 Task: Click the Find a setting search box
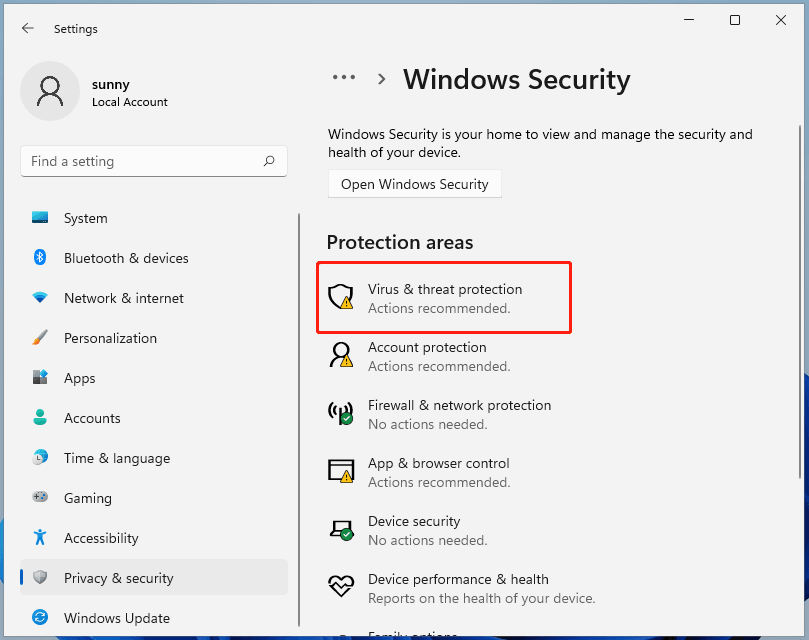point(140,161)
